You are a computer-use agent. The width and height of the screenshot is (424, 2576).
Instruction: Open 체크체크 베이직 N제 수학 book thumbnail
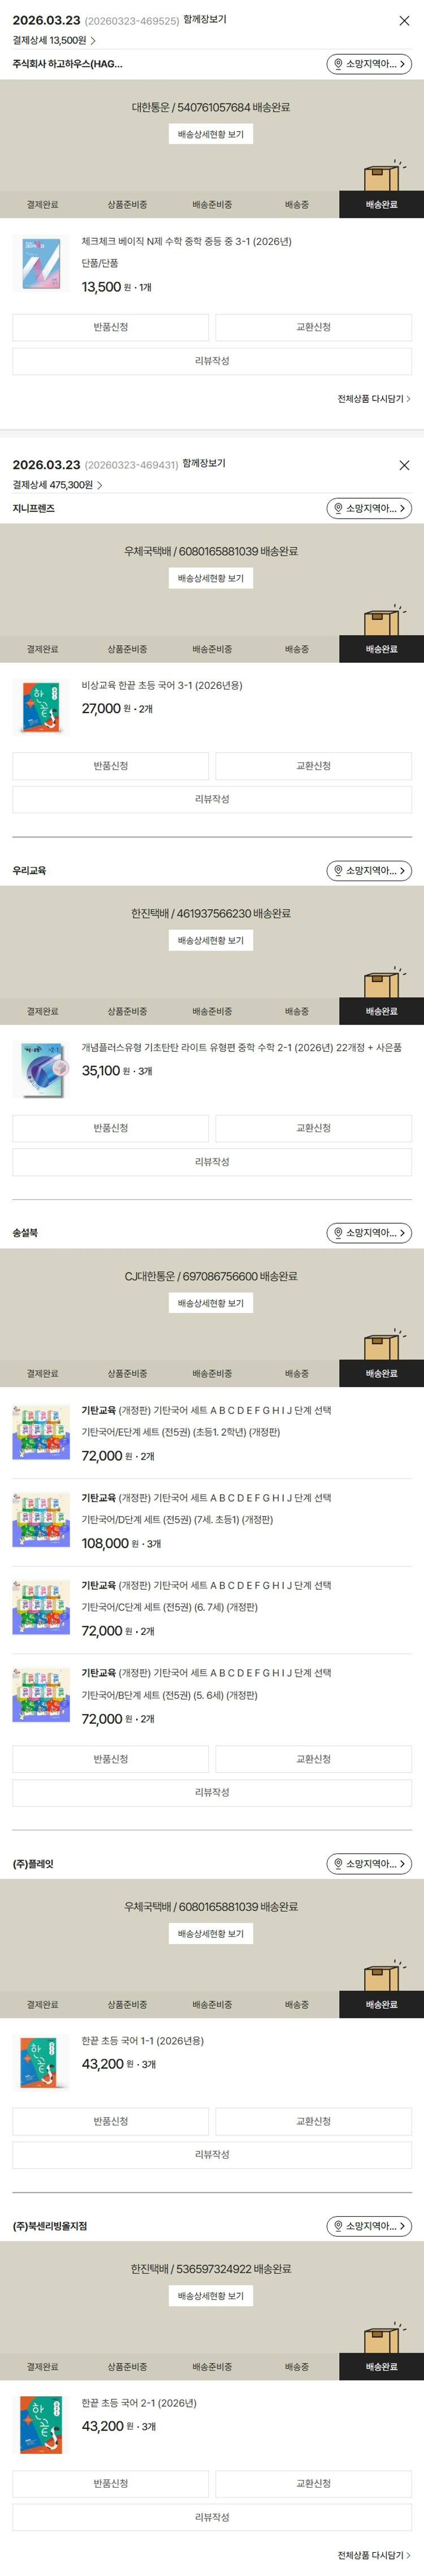42,264
